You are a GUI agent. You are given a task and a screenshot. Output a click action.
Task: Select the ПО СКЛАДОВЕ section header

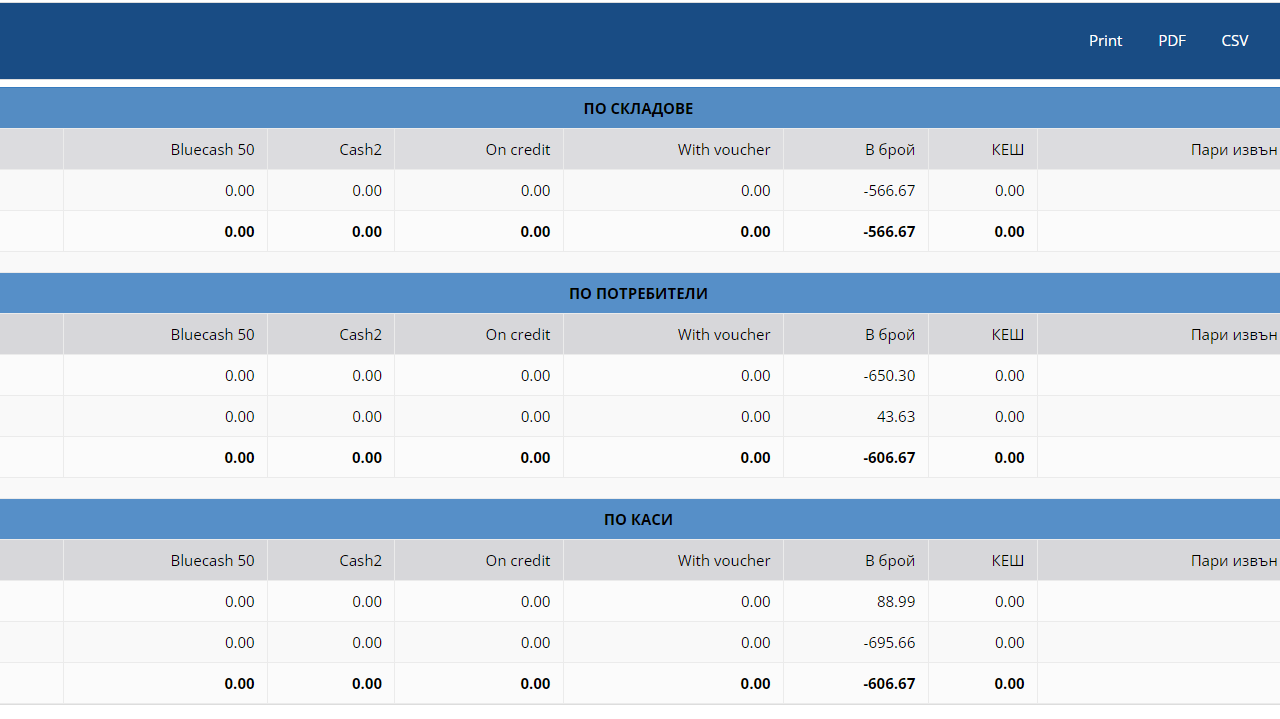click(638, 108)
